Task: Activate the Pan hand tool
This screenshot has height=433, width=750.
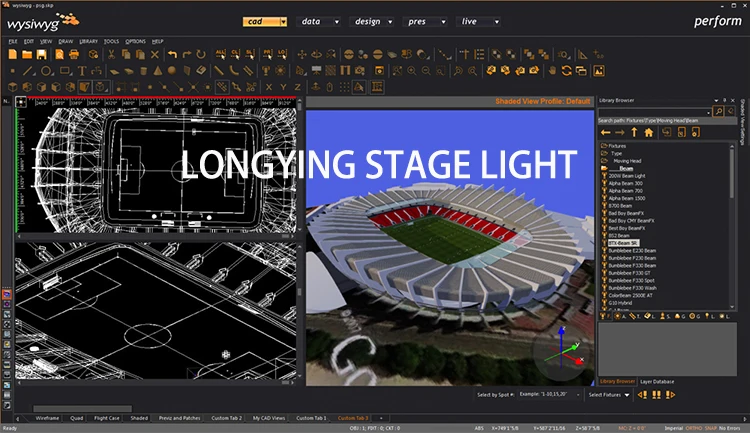Action: pyautogui.click(x=552, y=71)
